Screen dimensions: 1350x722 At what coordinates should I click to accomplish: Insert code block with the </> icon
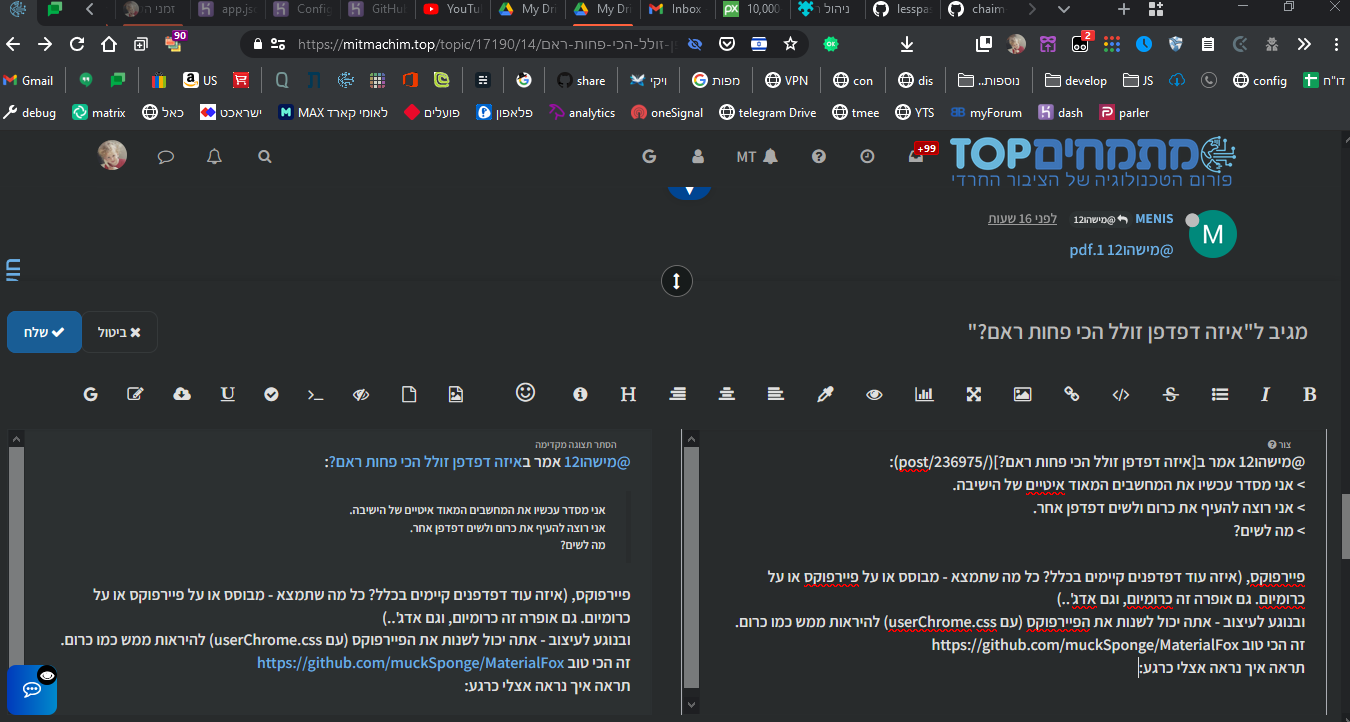coord(1121,394)
